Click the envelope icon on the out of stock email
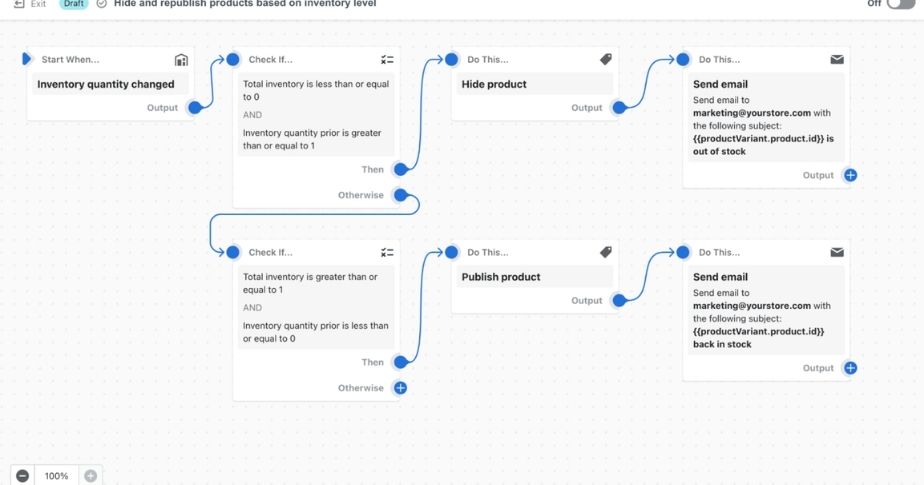The image size is (924, 485). coord(837,60)
